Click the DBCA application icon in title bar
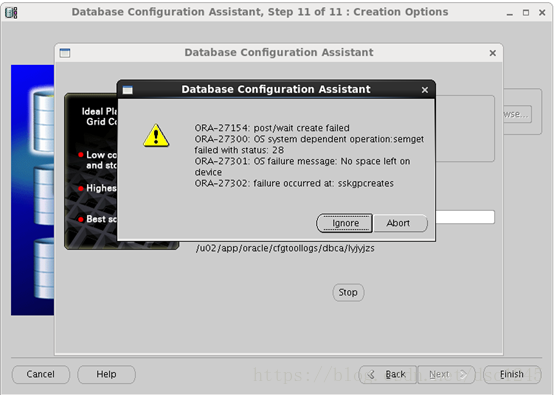The width and height of the screenshot is (554, 395). 11,13
